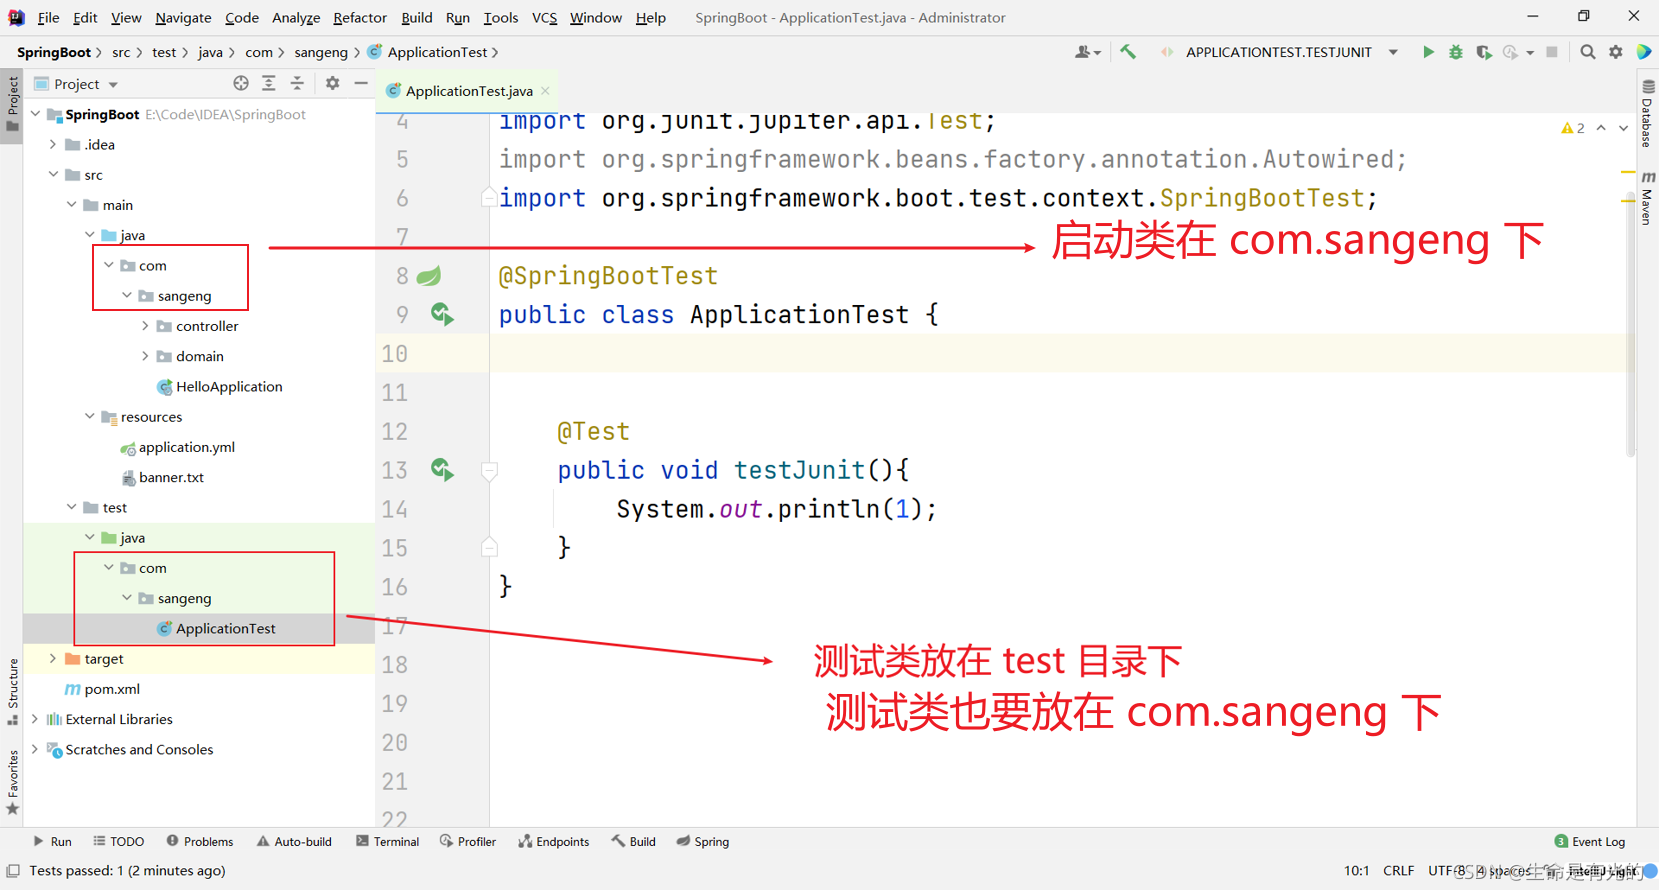Open the Structure tool window sidebar

tap(12, 691)
